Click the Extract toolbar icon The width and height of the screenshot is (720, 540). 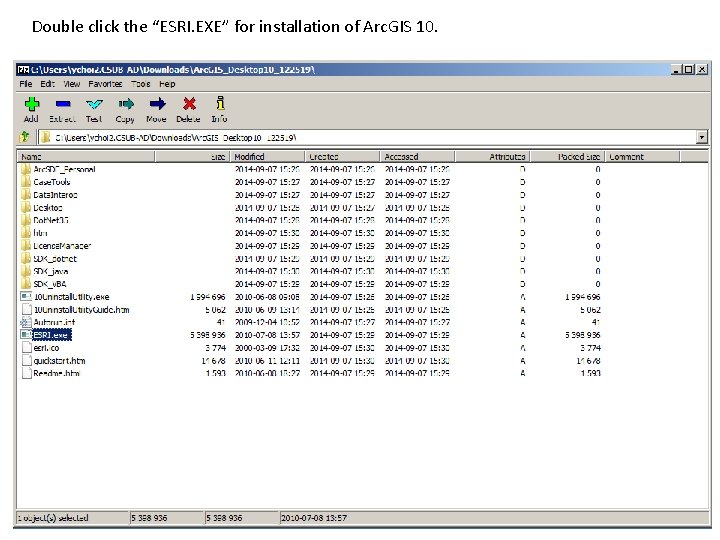click(63, 104)
